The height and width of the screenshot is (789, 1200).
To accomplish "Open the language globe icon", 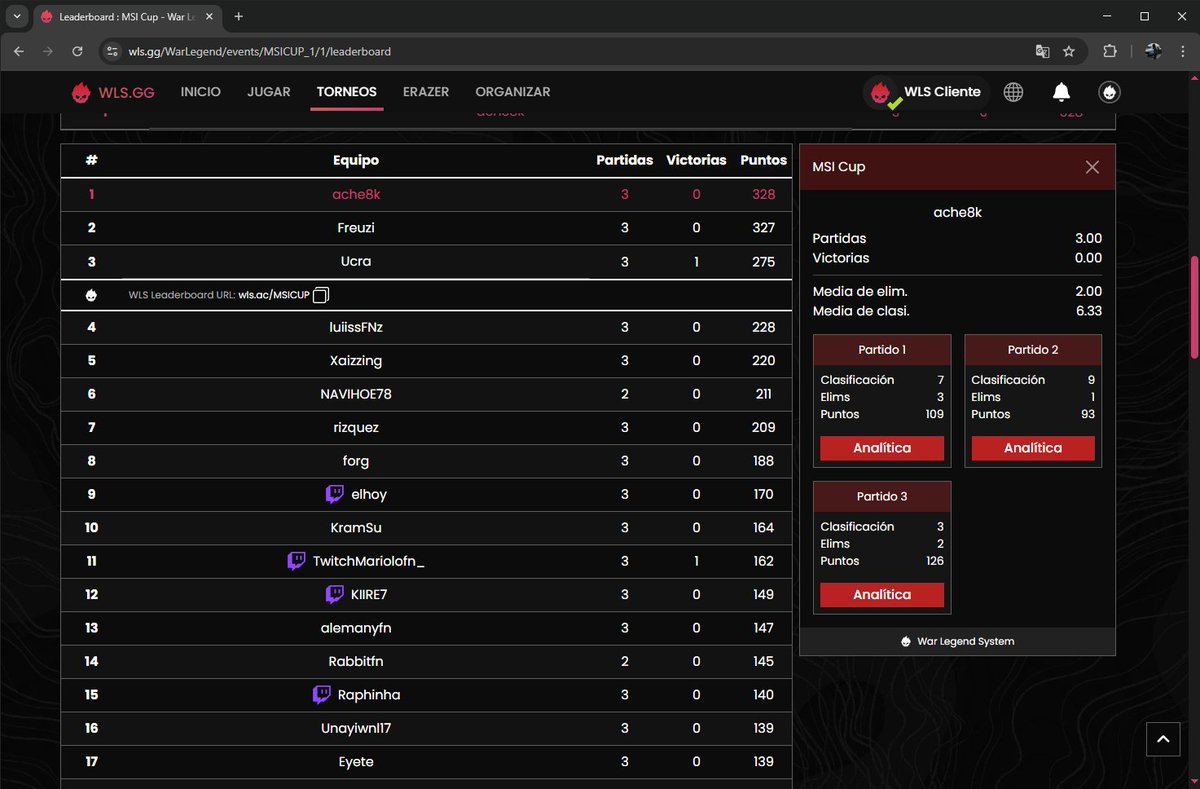I will (x=1013, y=92).
